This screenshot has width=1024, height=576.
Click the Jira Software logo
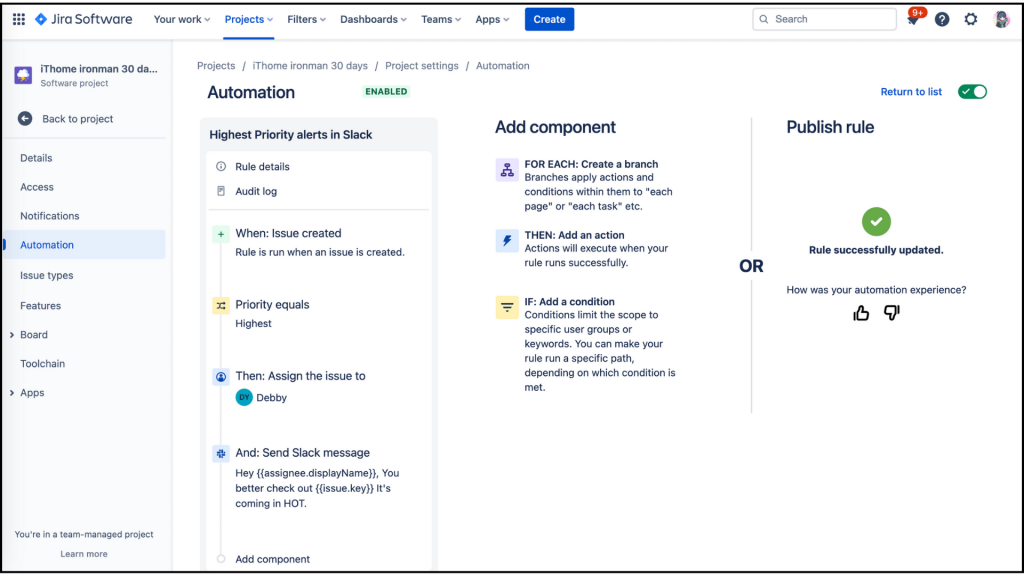84,19
